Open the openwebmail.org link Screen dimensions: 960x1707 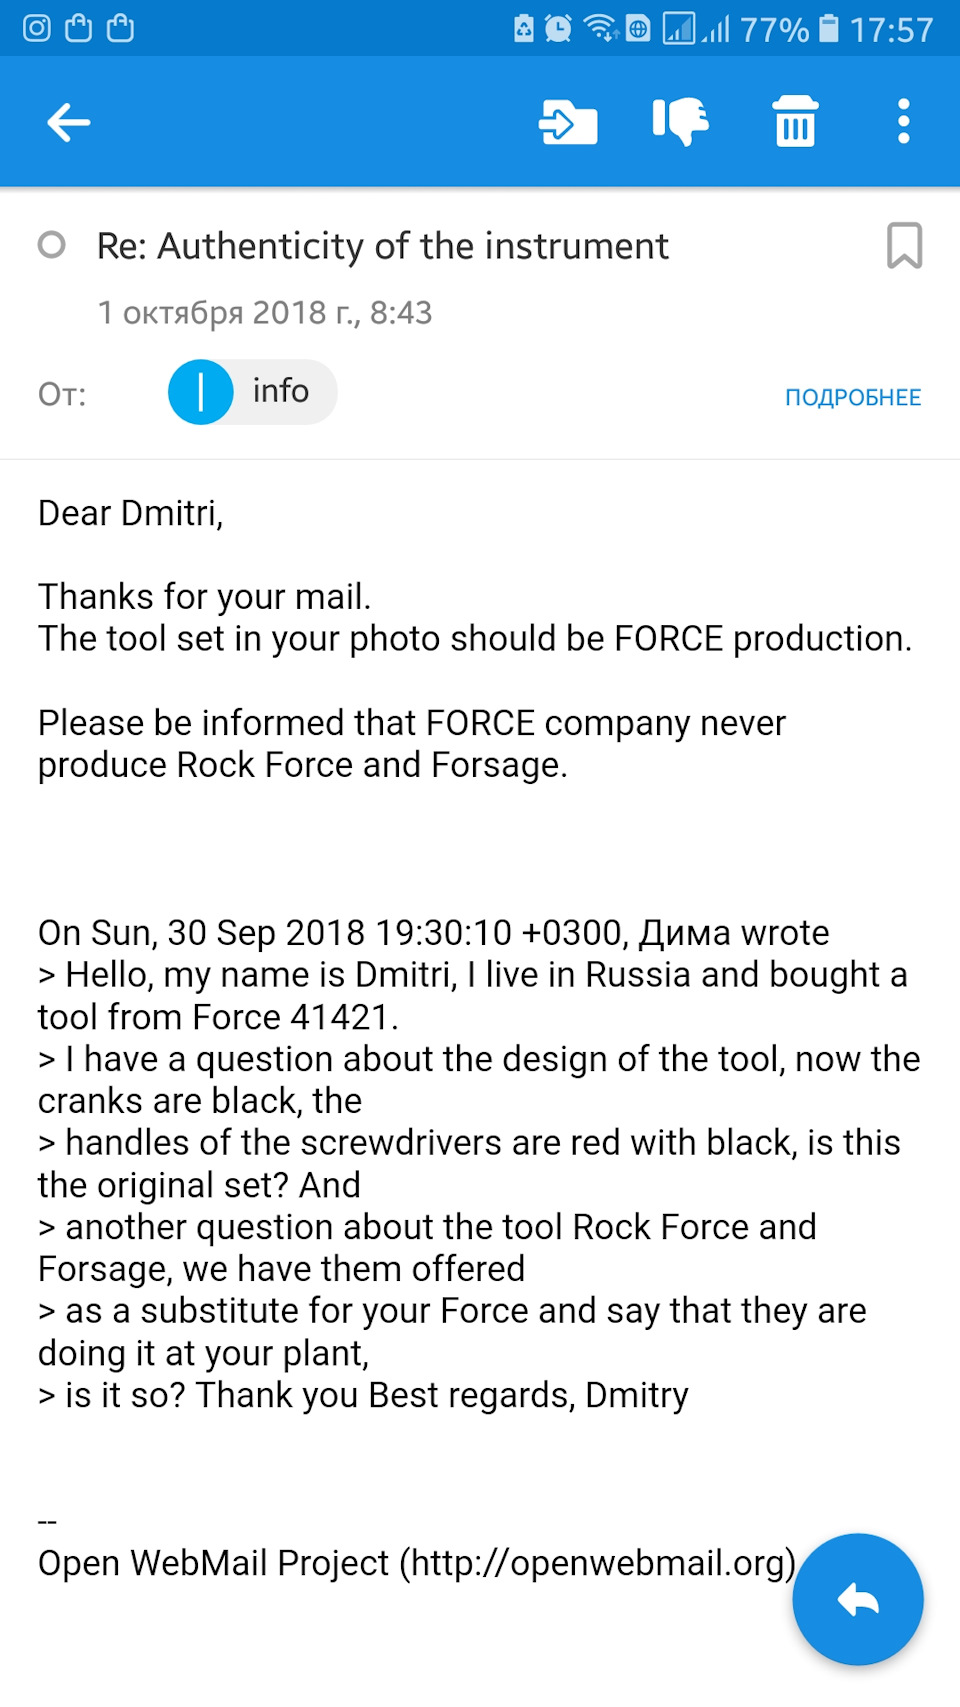[x=598, y=1562]
